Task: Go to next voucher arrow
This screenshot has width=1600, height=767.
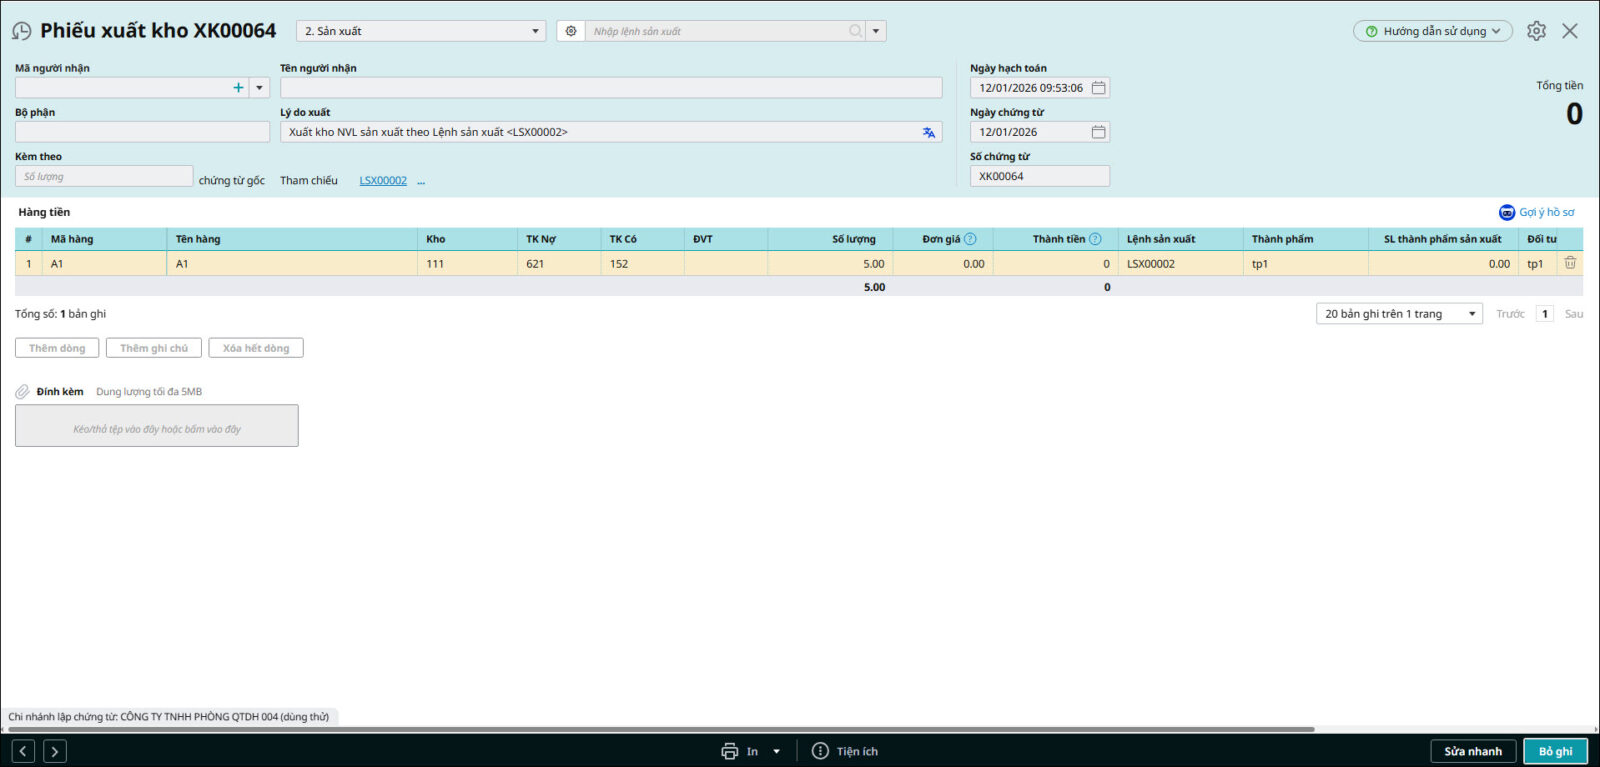Action: [55, 751]
